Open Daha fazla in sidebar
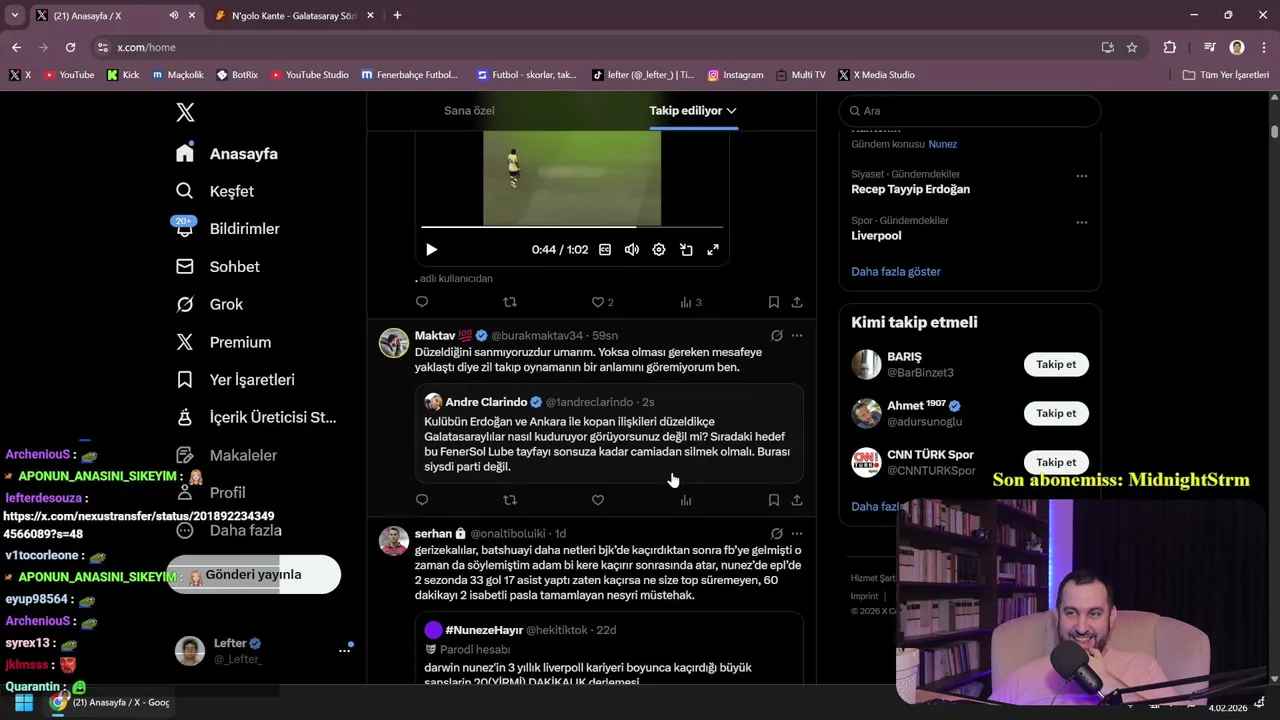This screenshot has height=720, width=1280. 227,531
